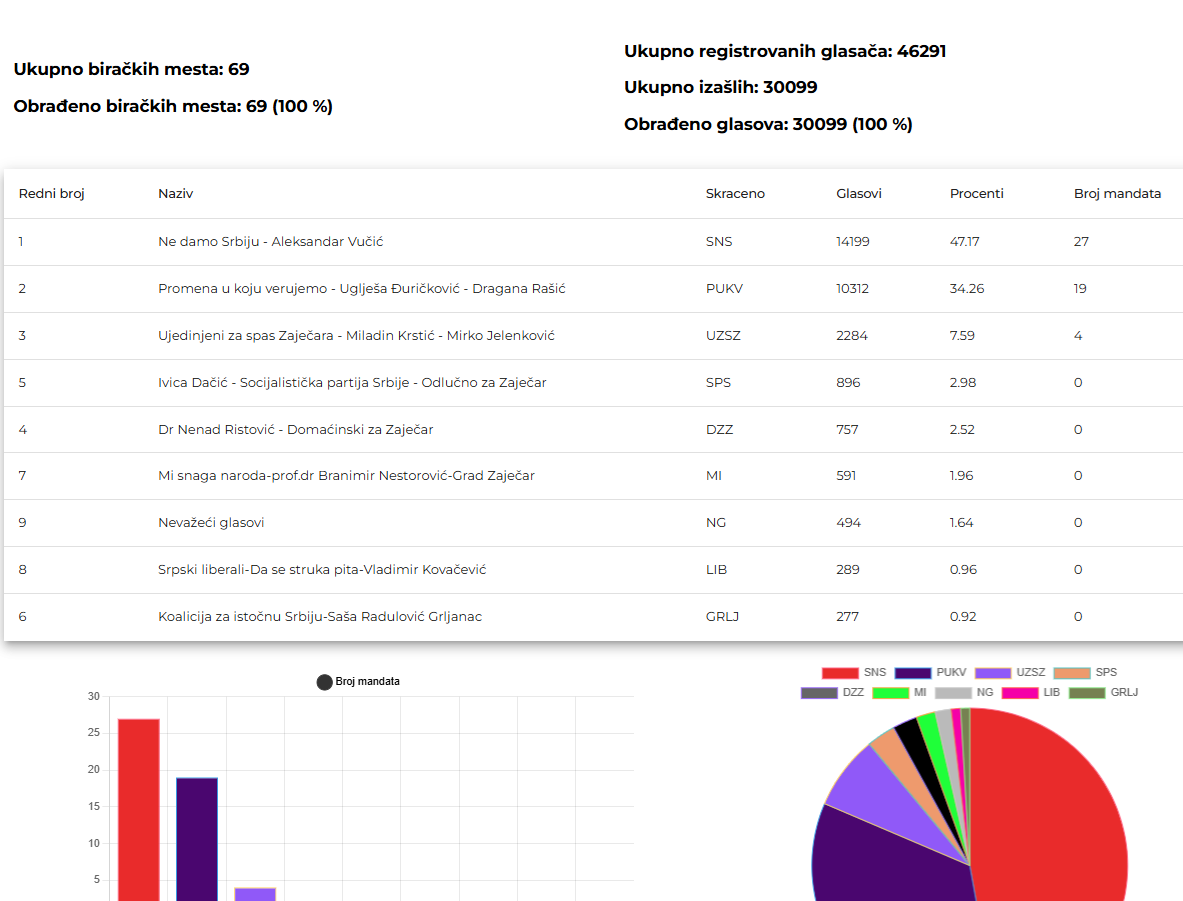Image resolution: width=1183 pixels, height=901 pixels.
Task: Toggle the NG light gray legend swatch
Action: pos(953,693)
